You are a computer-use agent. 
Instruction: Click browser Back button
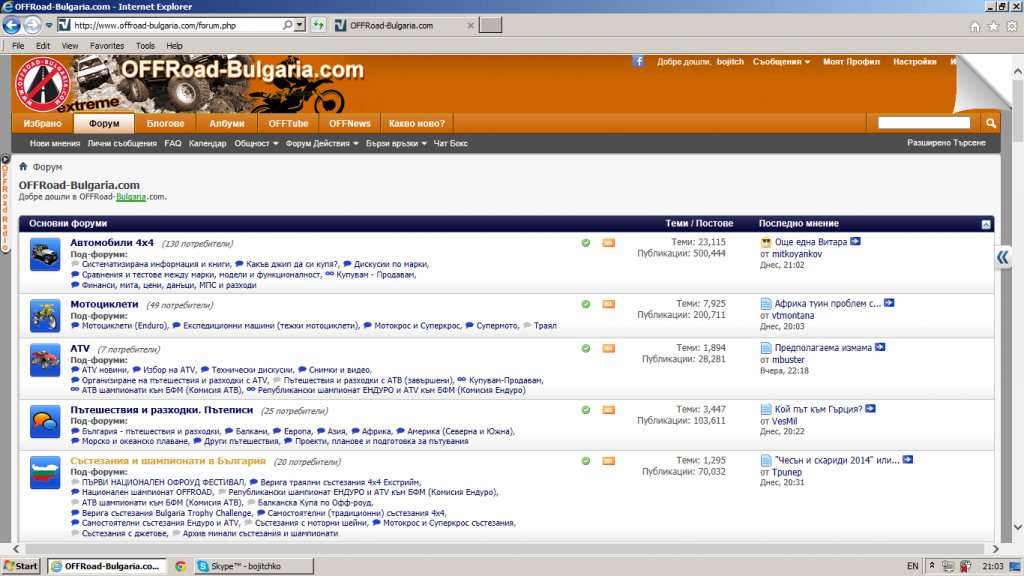tap(12, 25)
